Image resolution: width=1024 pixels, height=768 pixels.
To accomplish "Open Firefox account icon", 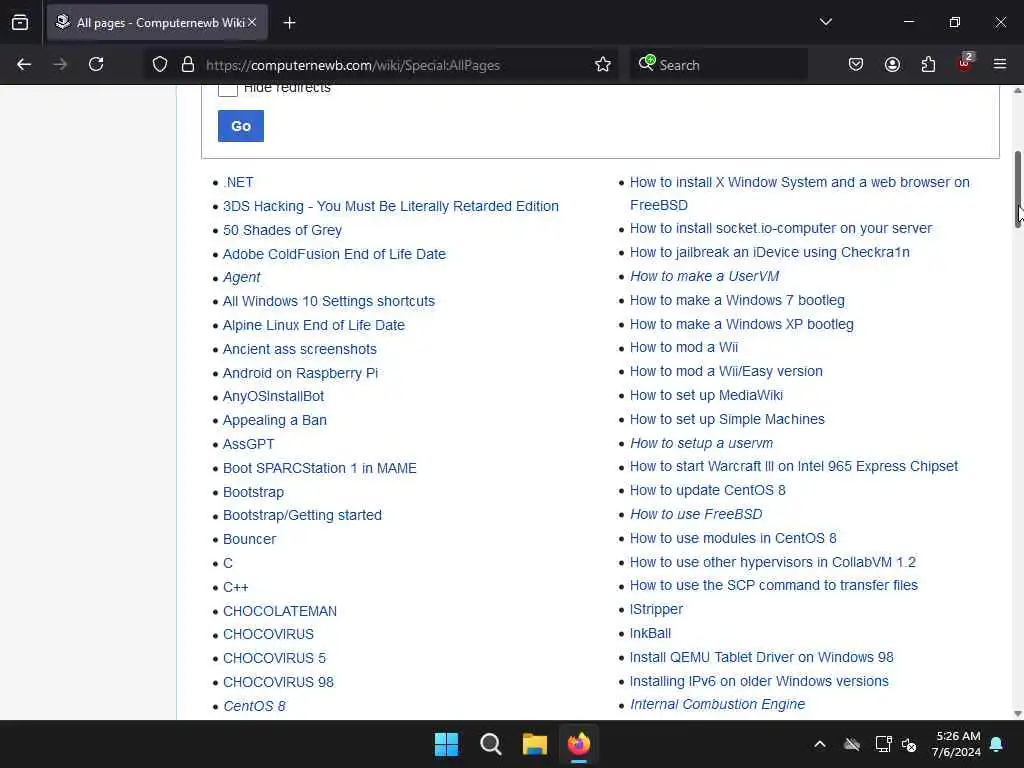I will click(x=892, y=64).
